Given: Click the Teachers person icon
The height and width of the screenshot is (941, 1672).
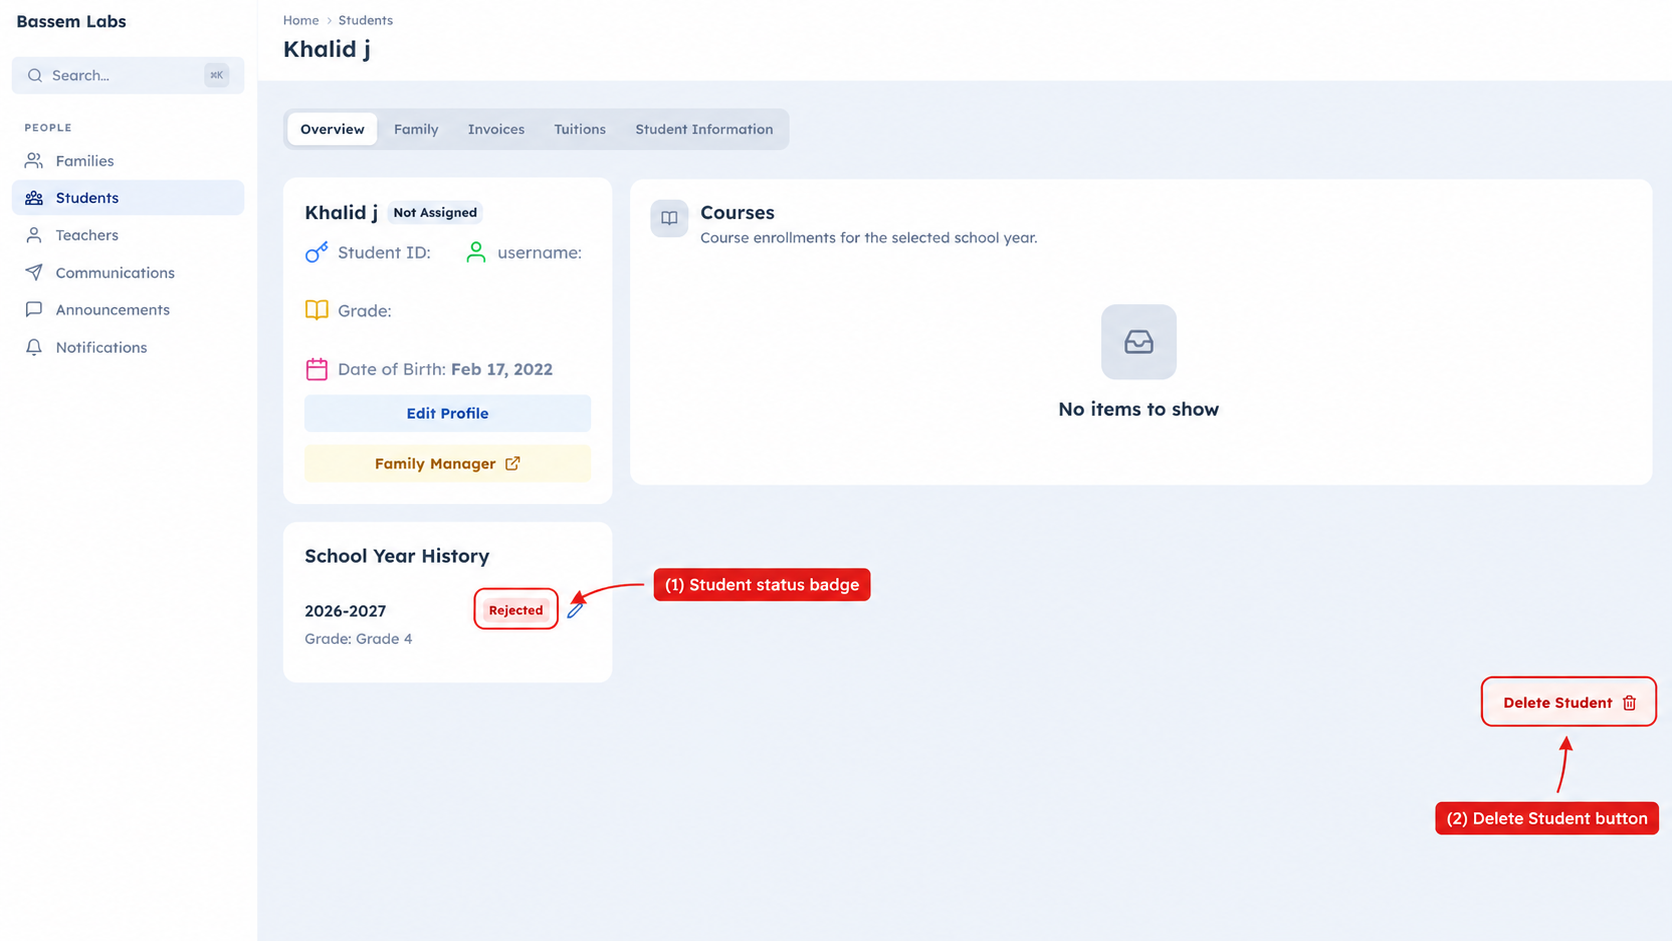Looking at the screenshot, I should click(34, 235).
